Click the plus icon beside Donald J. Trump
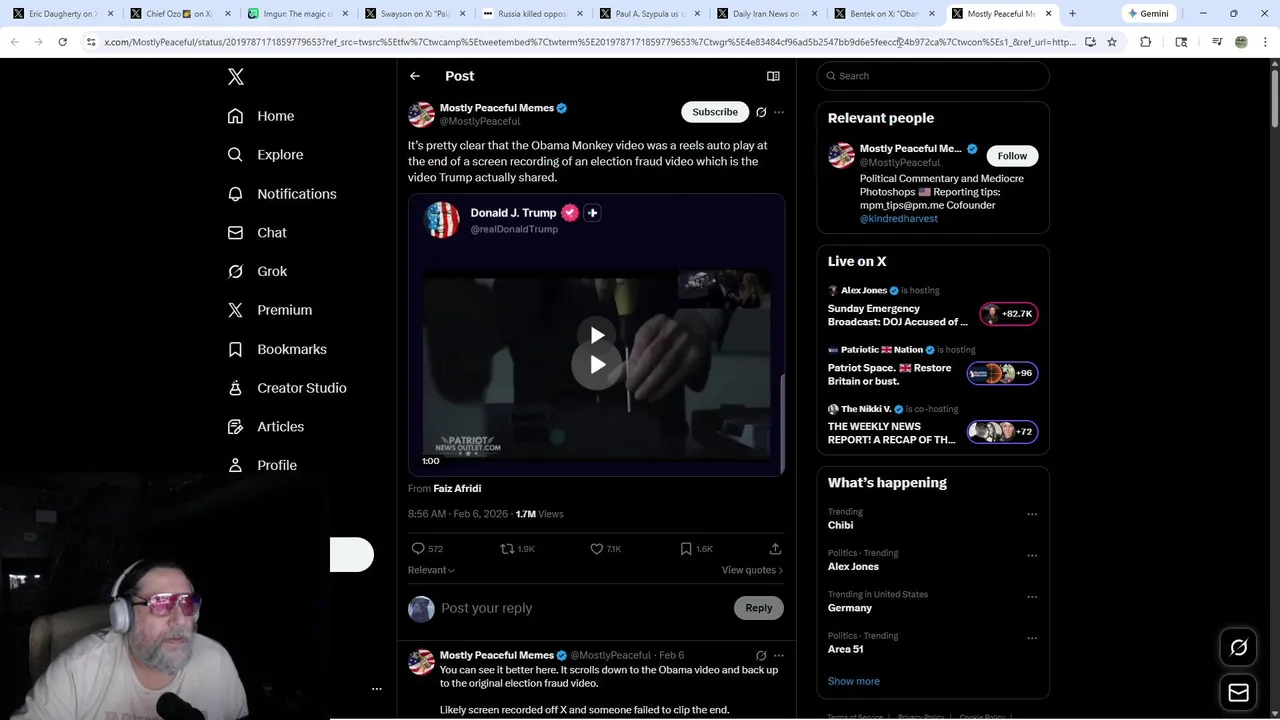The width and height of the screenshot is (1280, 720). coord(592,213)
